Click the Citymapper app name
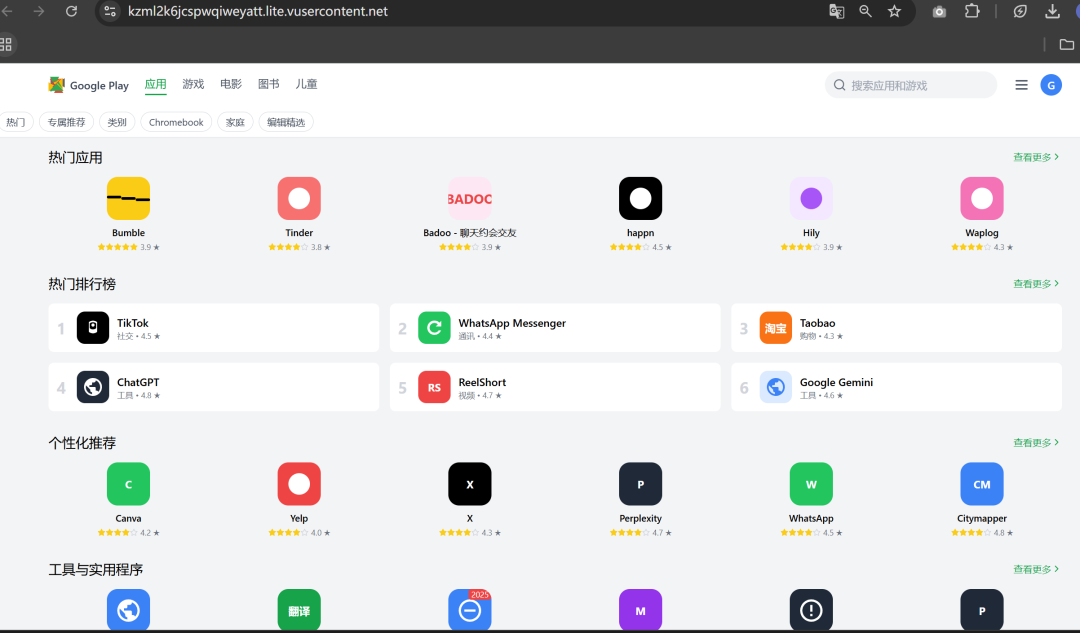This screenshot has height=633, width=1080. [x=982, y=518]
